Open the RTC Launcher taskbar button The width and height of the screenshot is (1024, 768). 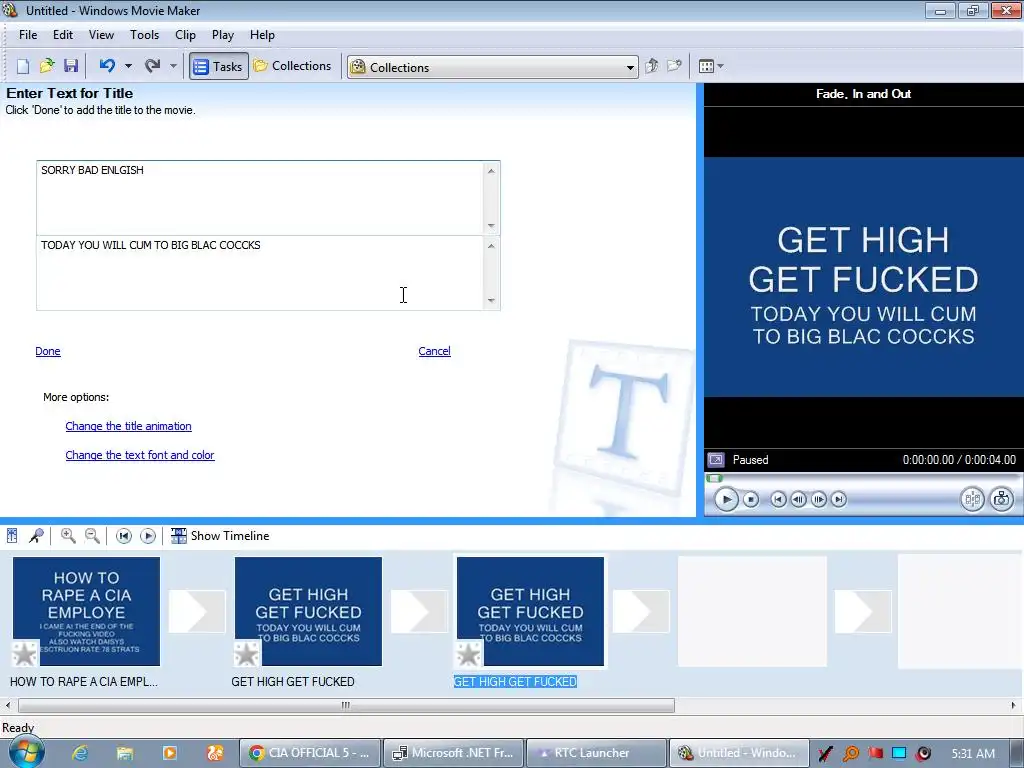click(x=596, y=753)
